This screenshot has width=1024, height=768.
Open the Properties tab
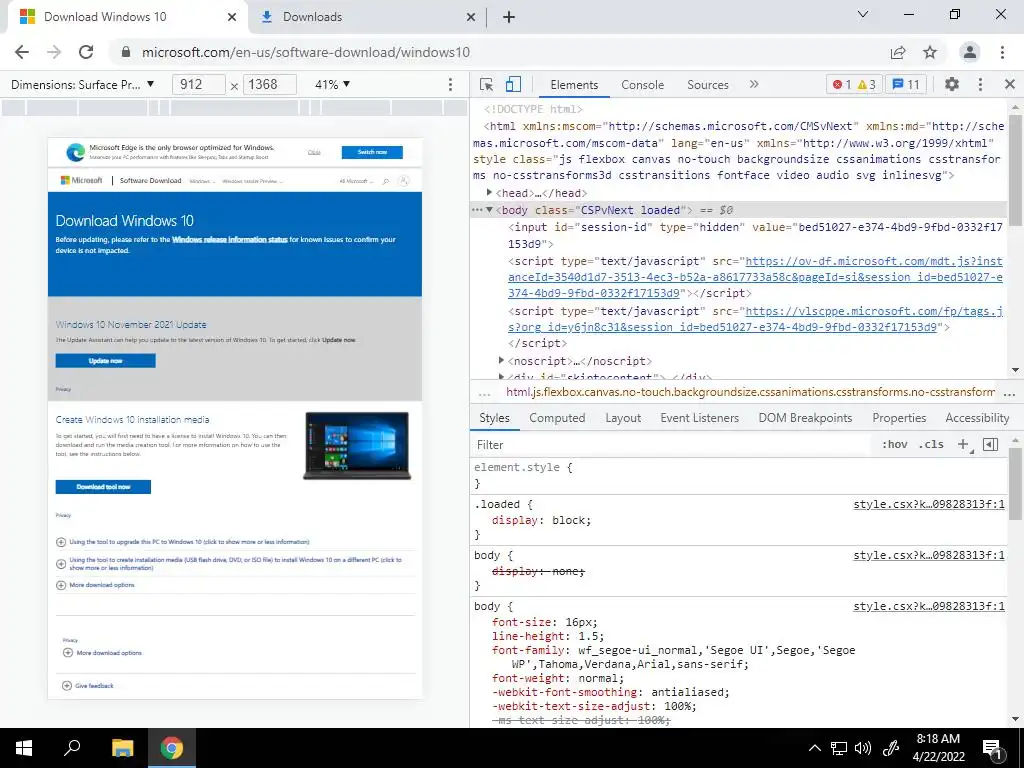(899, 418)
